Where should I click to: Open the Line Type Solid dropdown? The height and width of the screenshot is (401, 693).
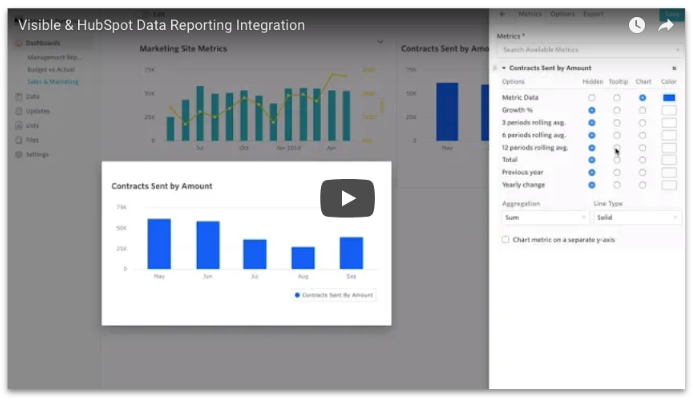637,218
